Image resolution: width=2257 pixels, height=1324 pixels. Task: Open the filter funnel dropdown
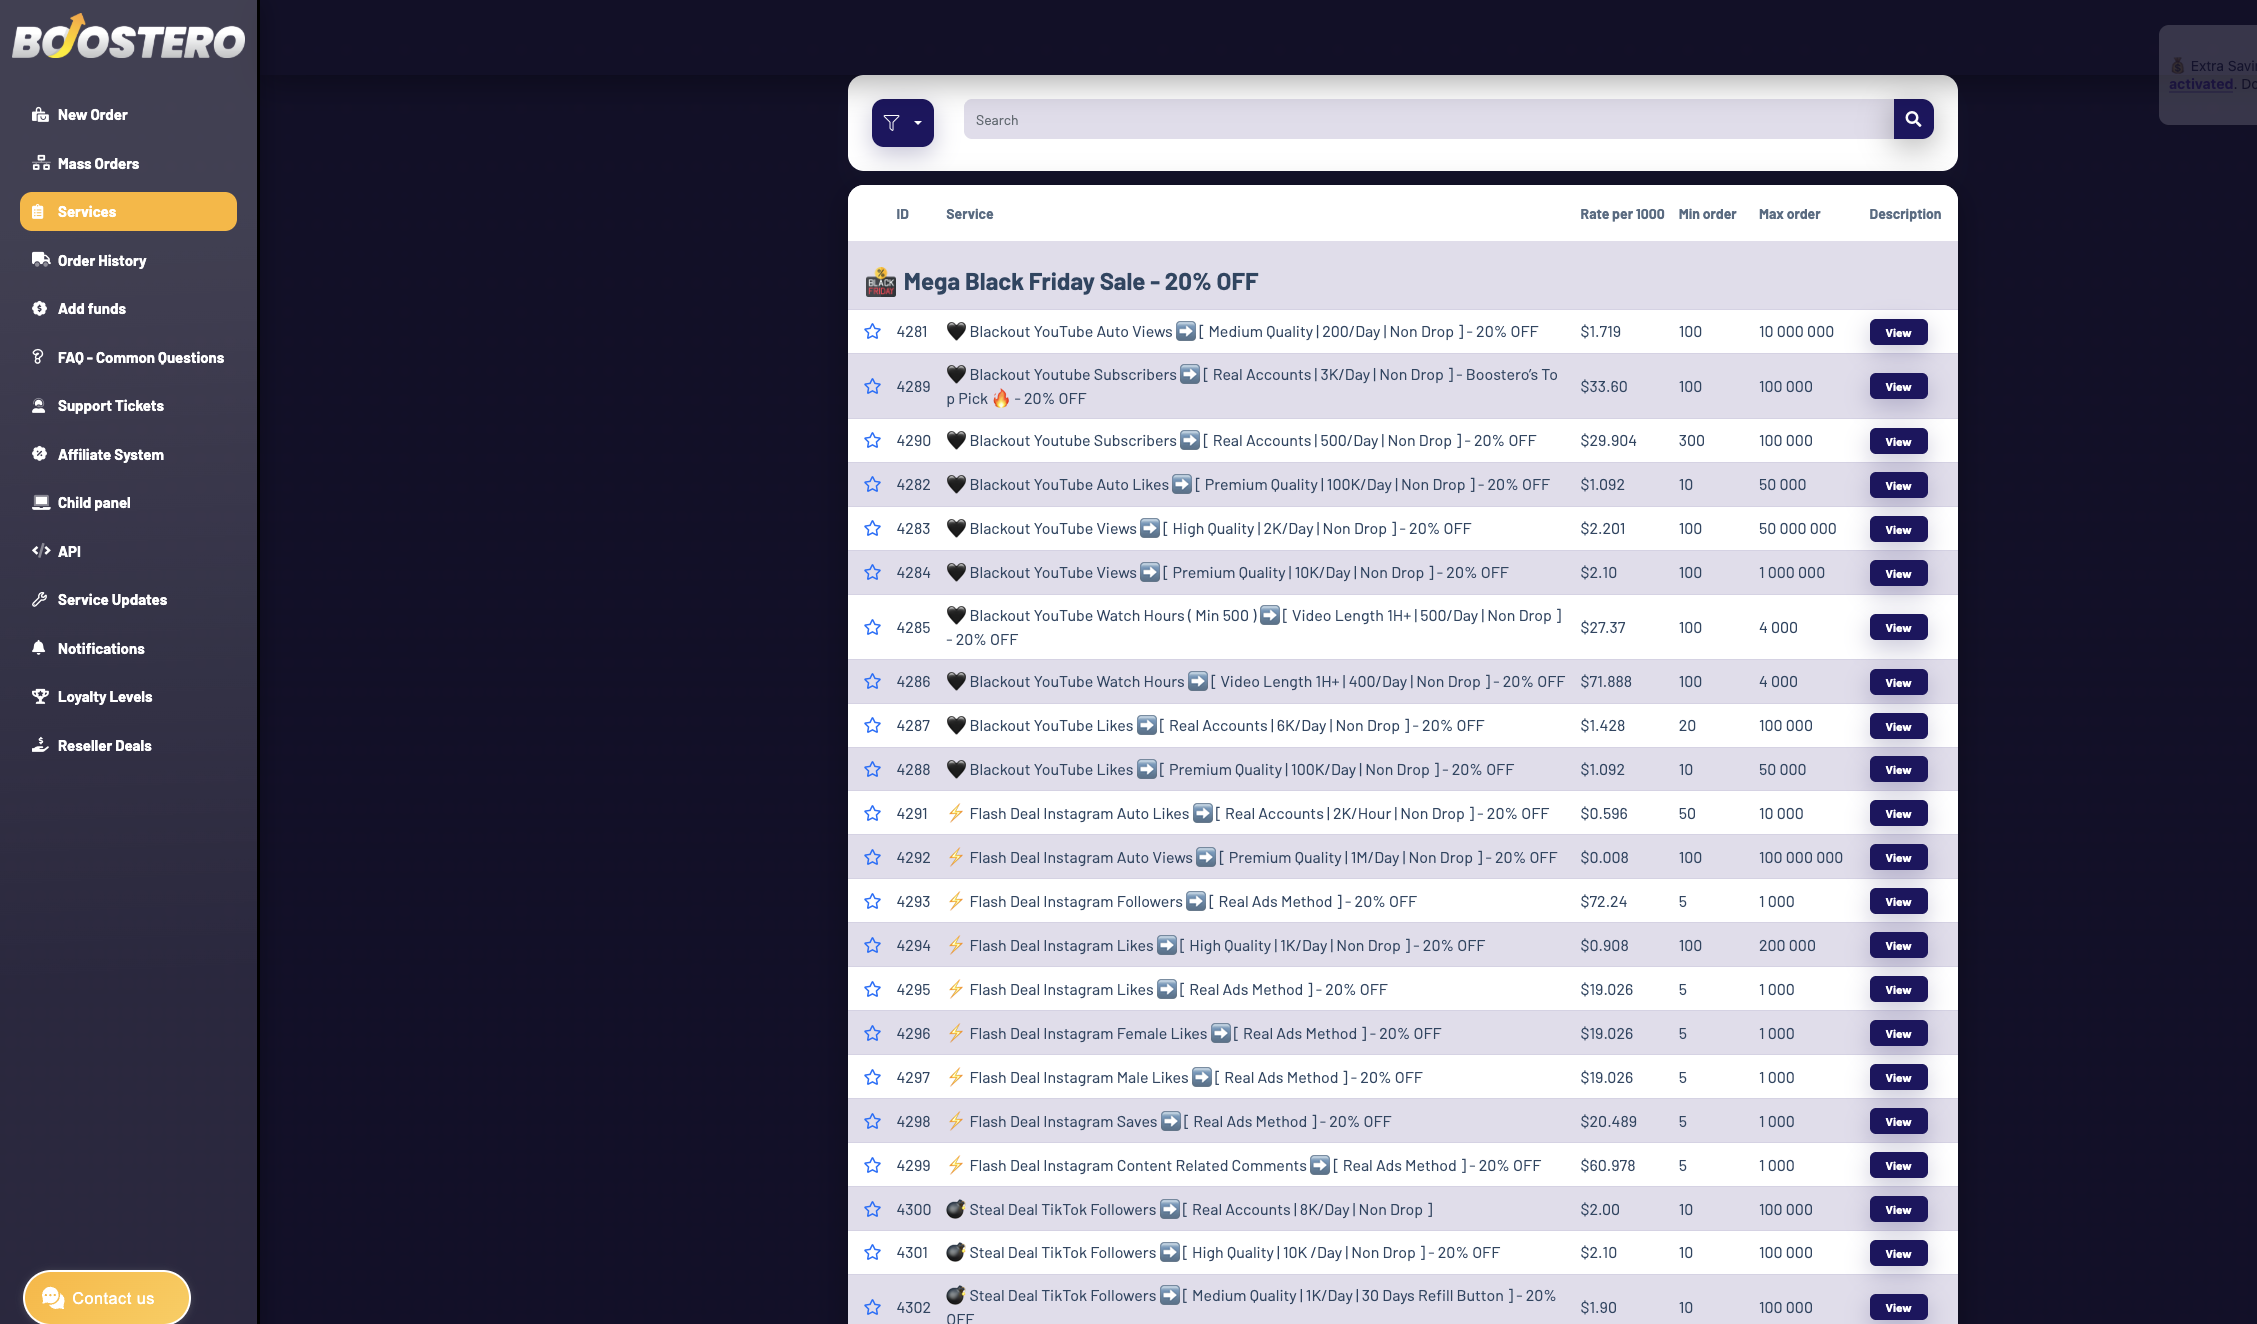(902, 123)
